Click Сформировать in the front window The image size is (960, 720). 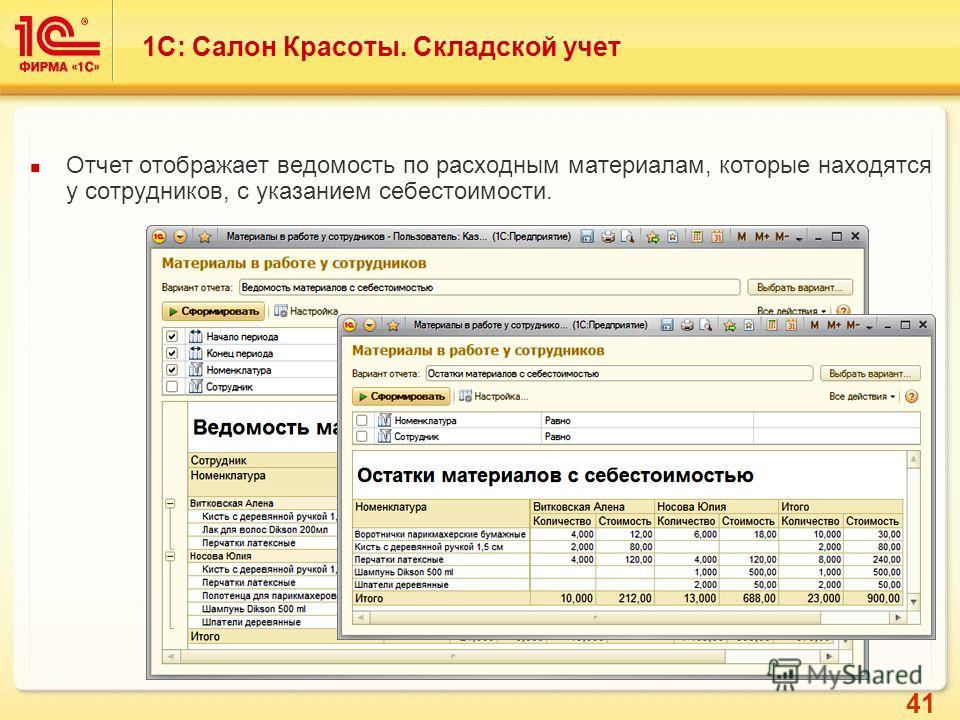pyautogui.click(x=401, y=397)
